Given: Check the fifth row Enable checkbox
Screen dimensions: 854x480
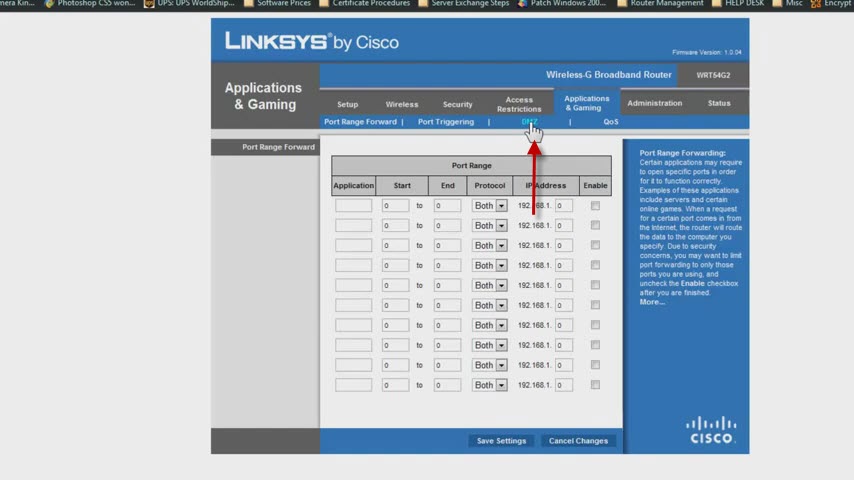Looking at the screenshot, I should (x=595, y=285).
